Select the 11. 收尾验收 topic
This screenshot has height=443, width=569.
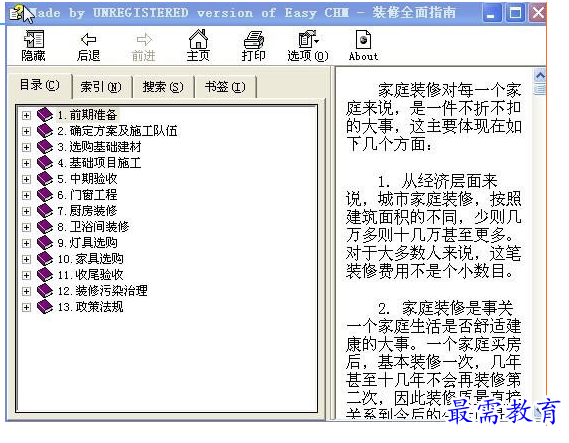pos(90,275)
